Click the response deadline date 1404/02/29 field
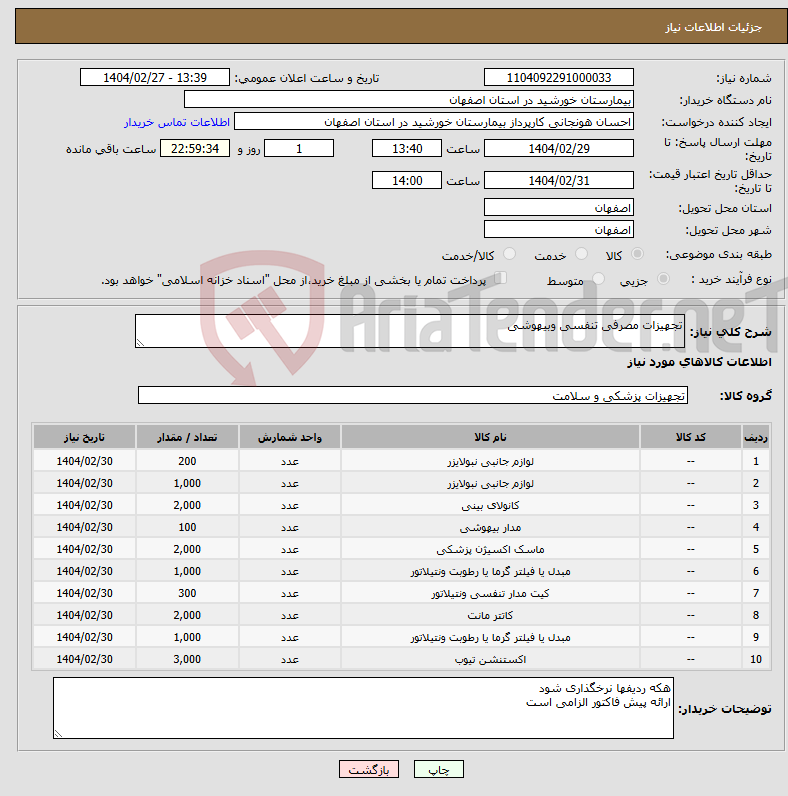 (559, 148)
